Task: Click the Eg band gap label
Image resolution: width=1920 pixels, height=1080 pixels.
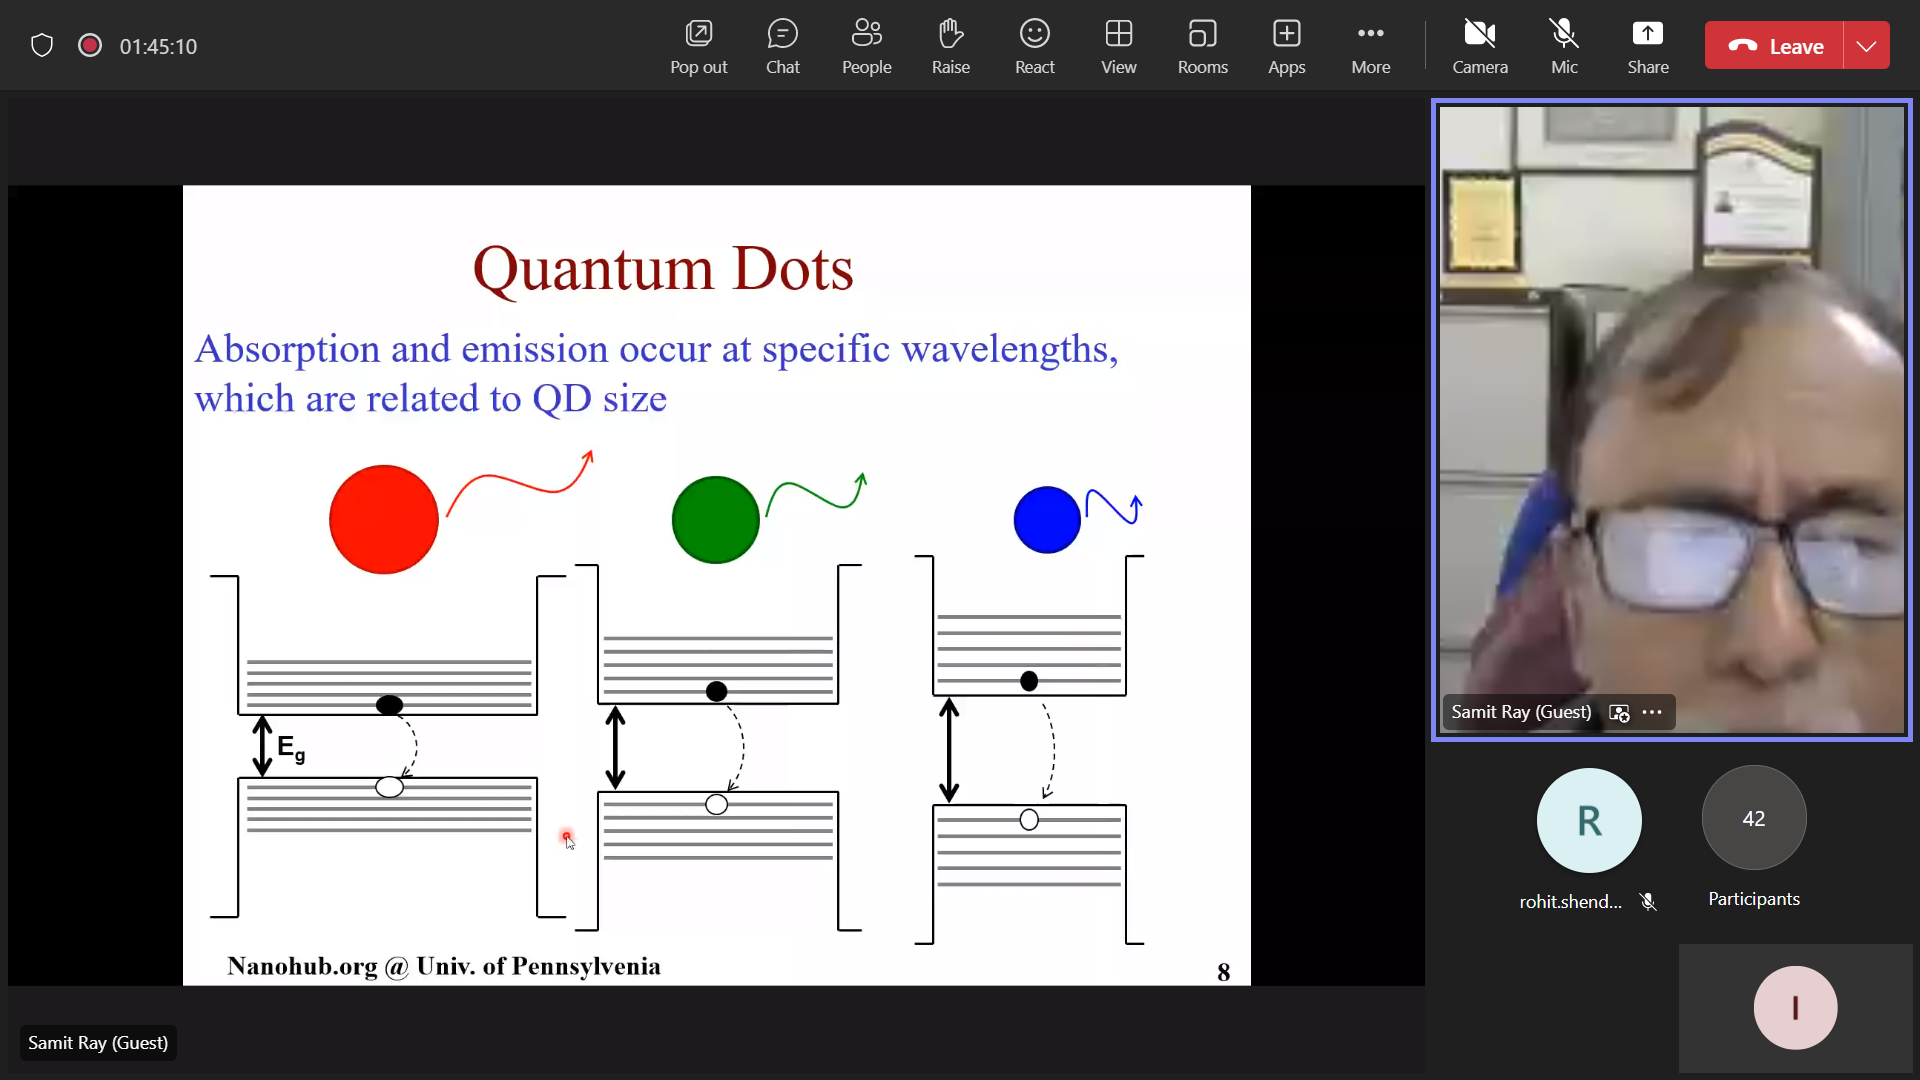Action: tap(290, 748)
